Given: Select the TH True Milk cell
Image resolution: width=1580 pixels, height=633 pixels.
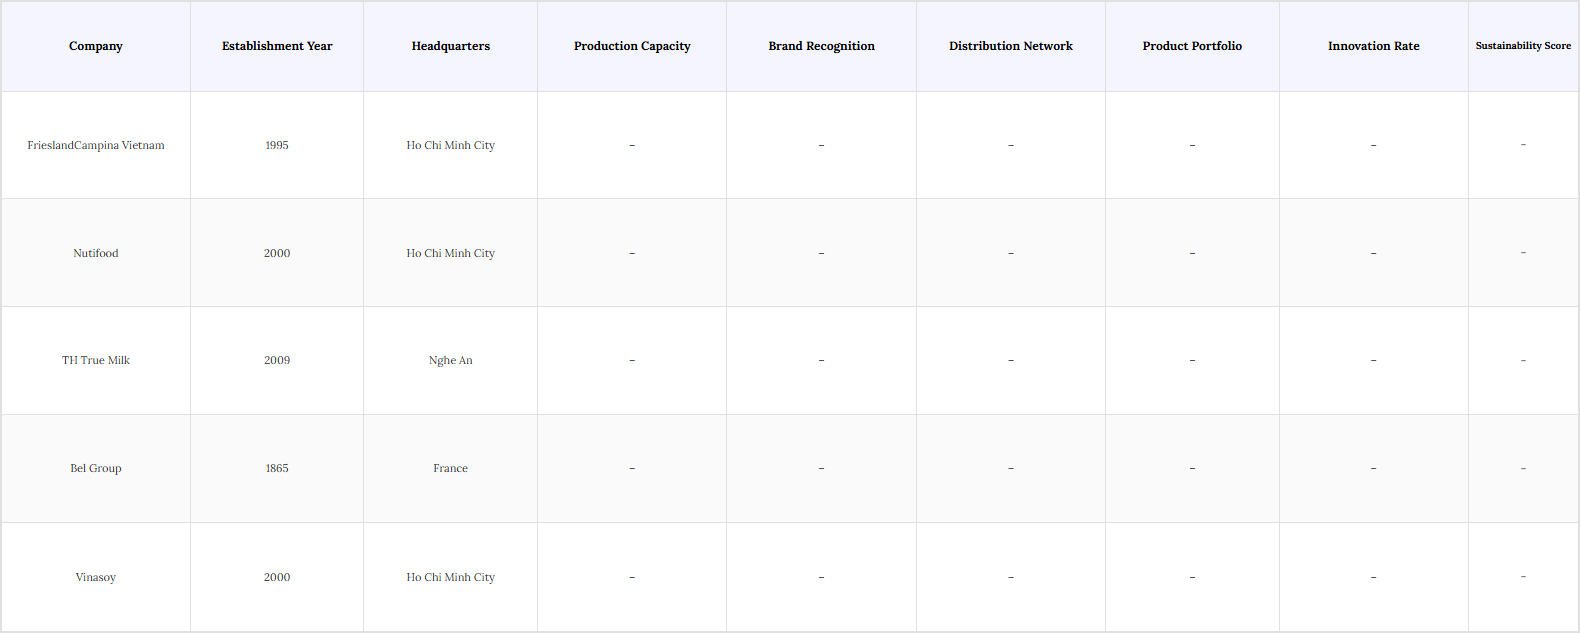Looking at the screenshot, I should click(96, 360).
